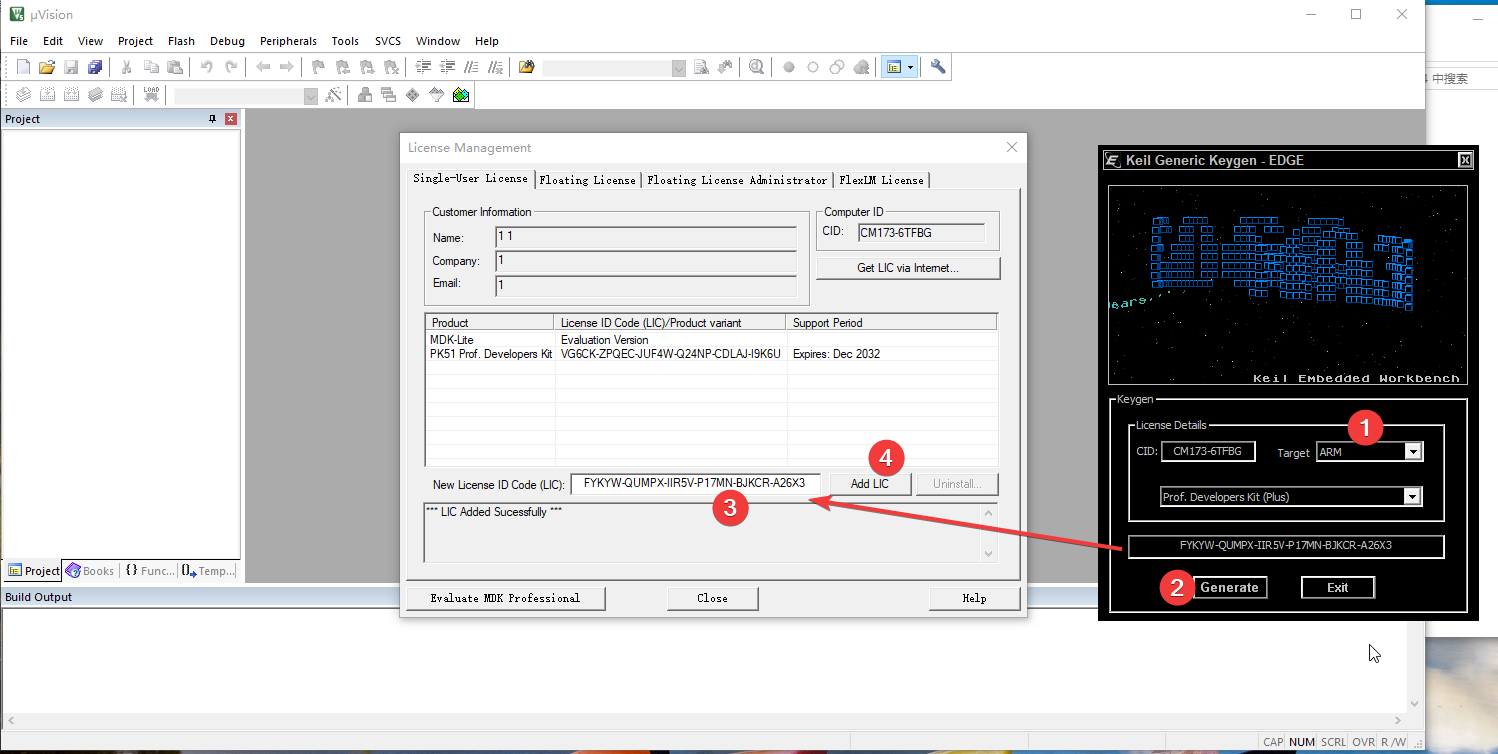Navigate backwards with left arrow icon
Image resolution: width=1498 pixels, height=754 pixels.
(x=263, y=67)
